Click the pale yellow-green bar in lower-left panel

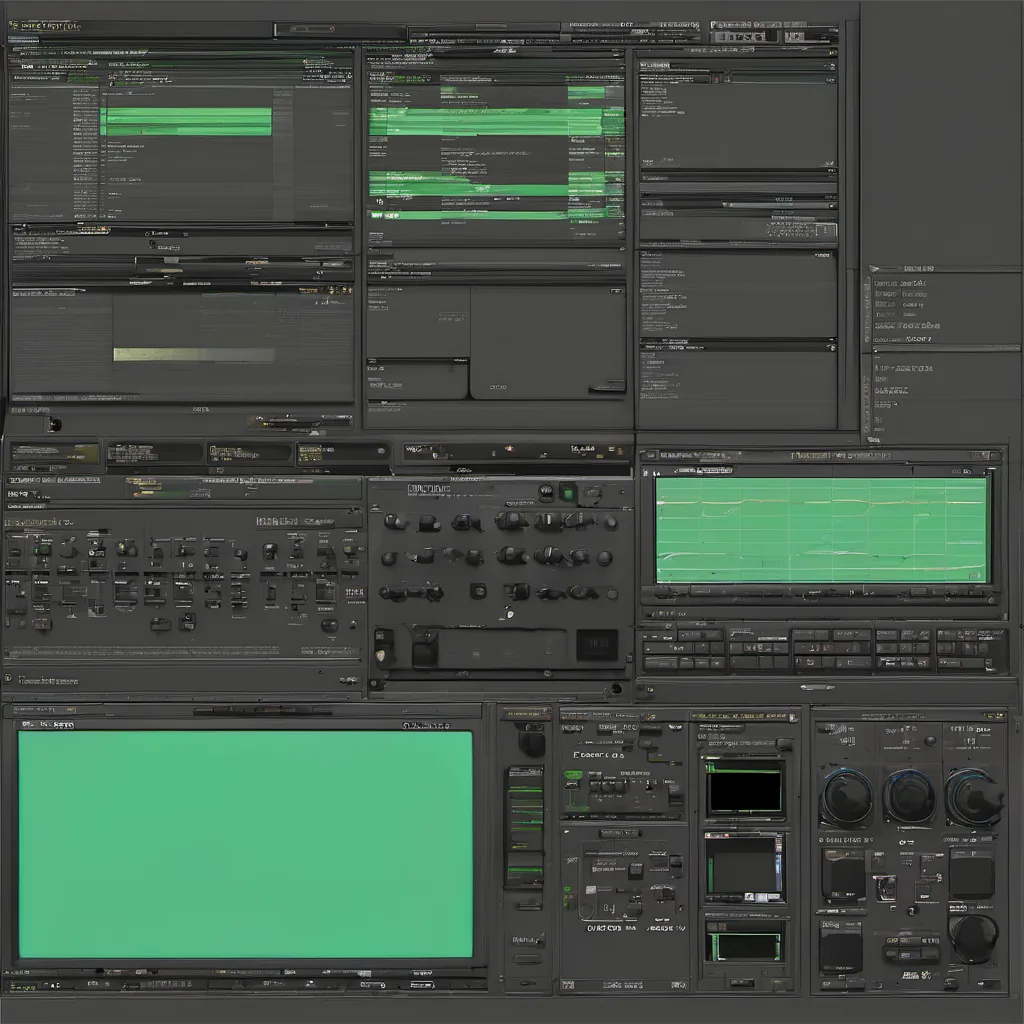tap(194, 354)
